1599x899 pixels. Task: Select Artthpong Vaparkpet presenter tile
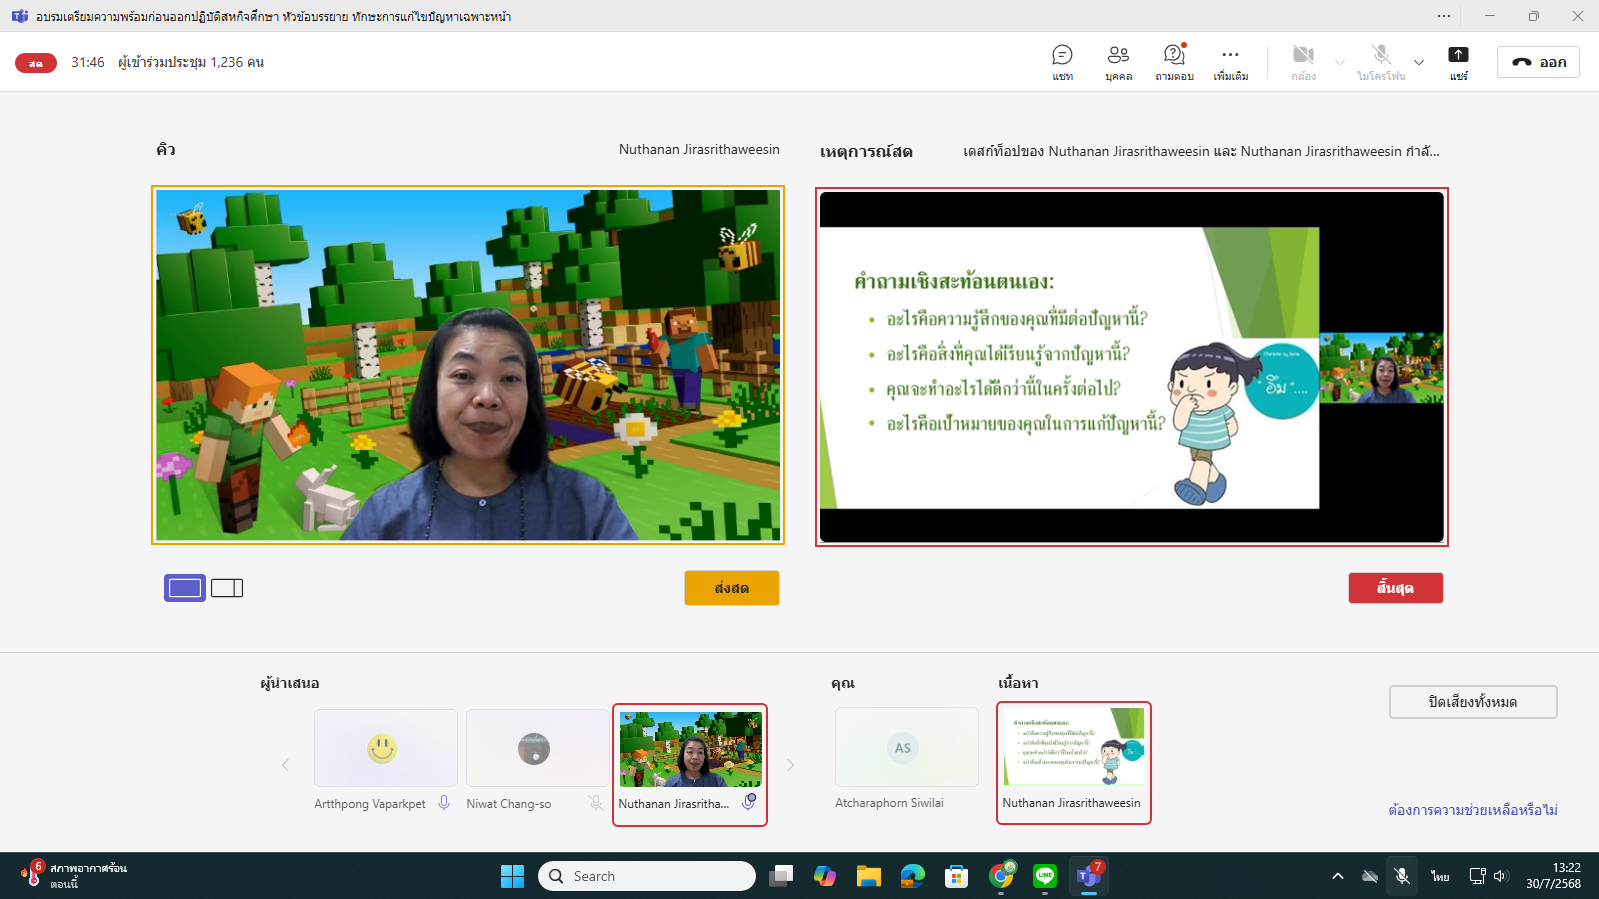click(386, 749)
